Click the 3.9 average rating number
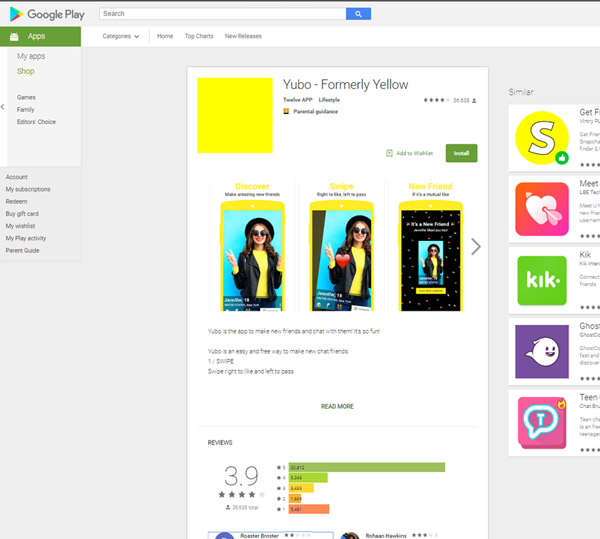Image resolution: width=600 pixels, height=539 pixels. [241, 476]
